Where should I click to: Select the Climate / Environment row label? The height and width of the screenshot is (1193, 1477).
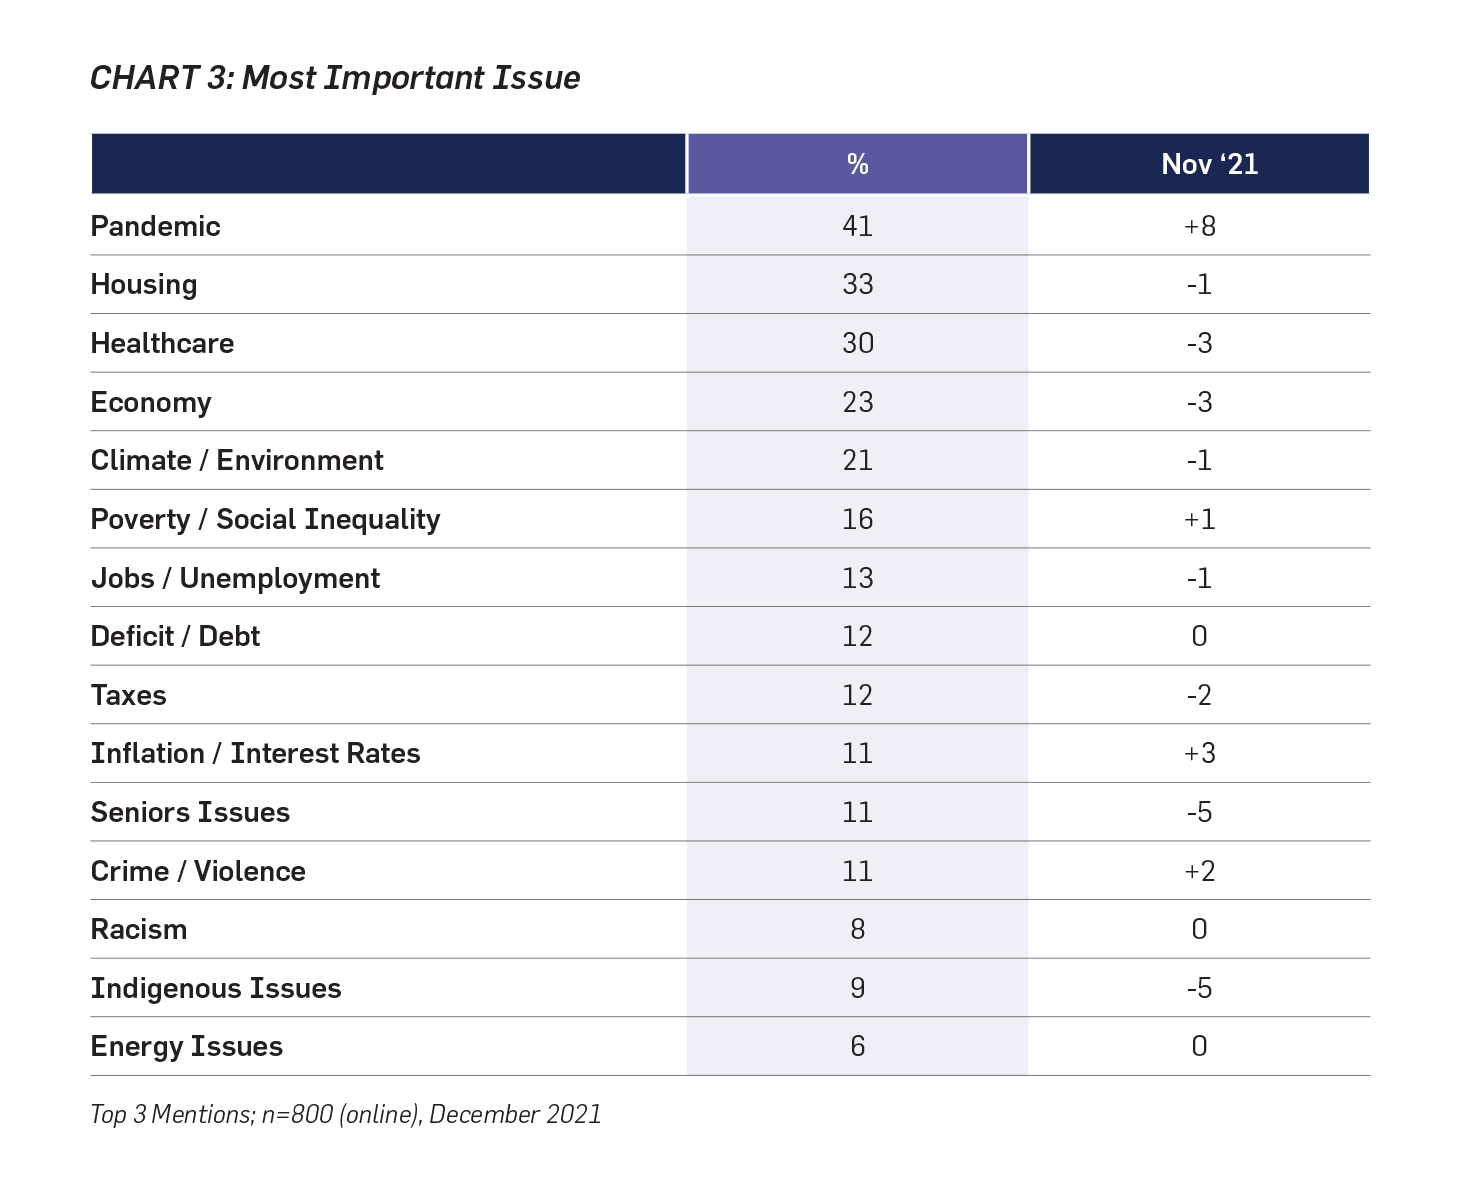(x=237, y=461)
